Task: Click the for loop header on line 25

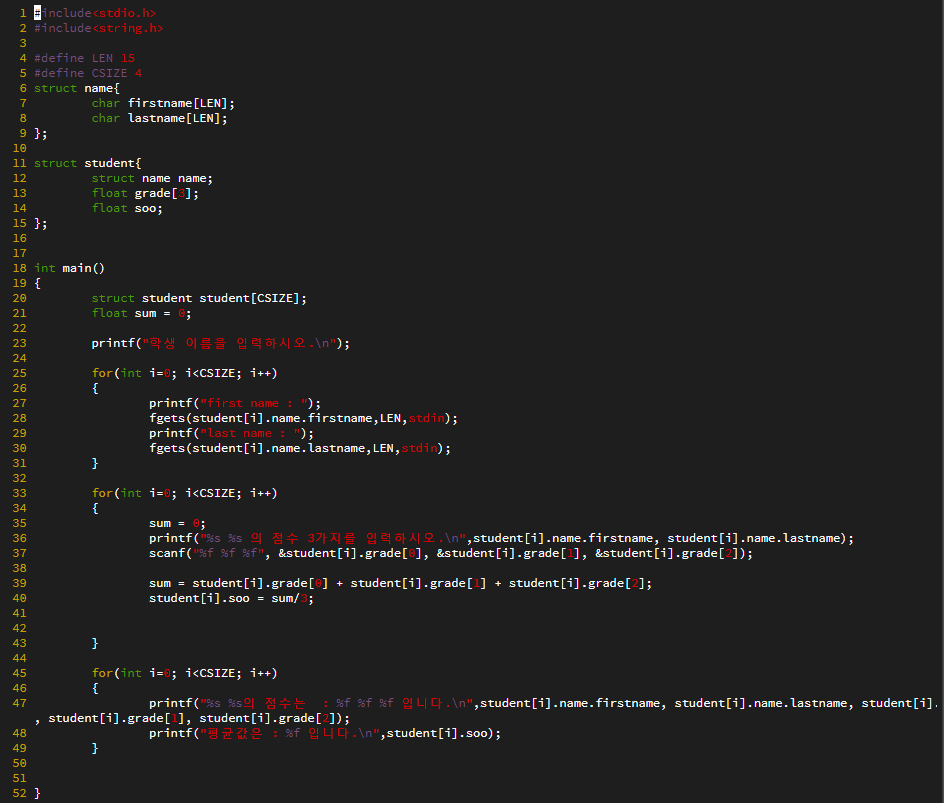Action: 185,373
